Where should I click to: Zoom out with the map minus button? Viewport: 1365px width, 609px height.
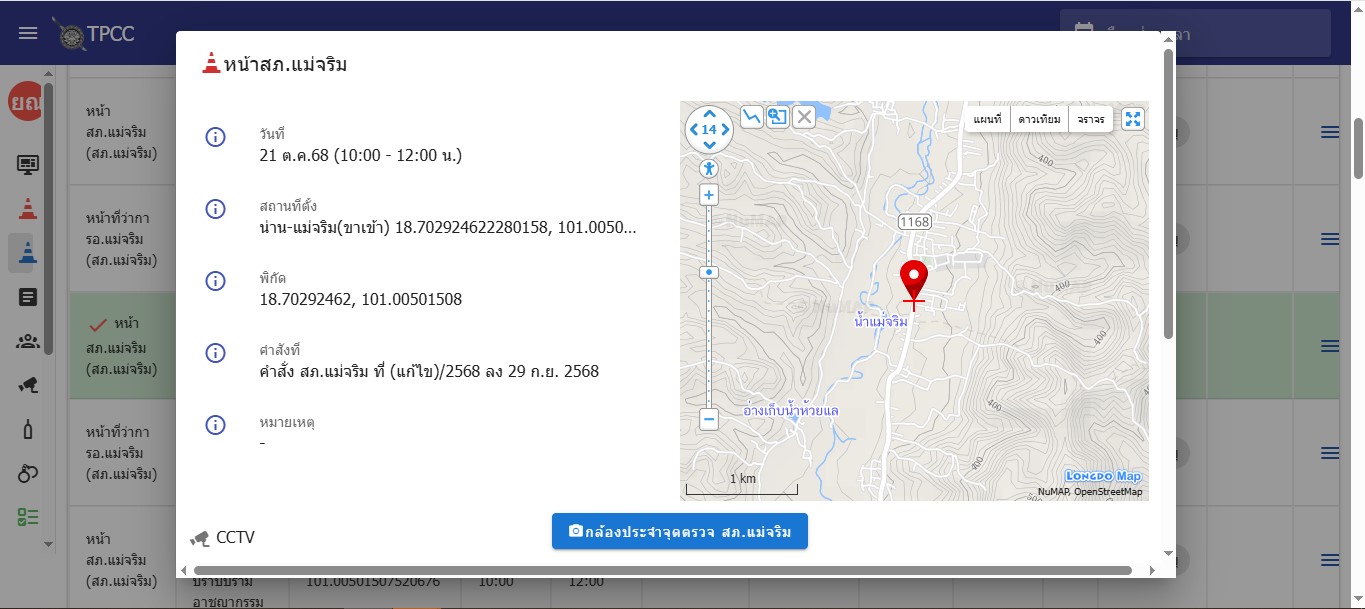(709, 419)
